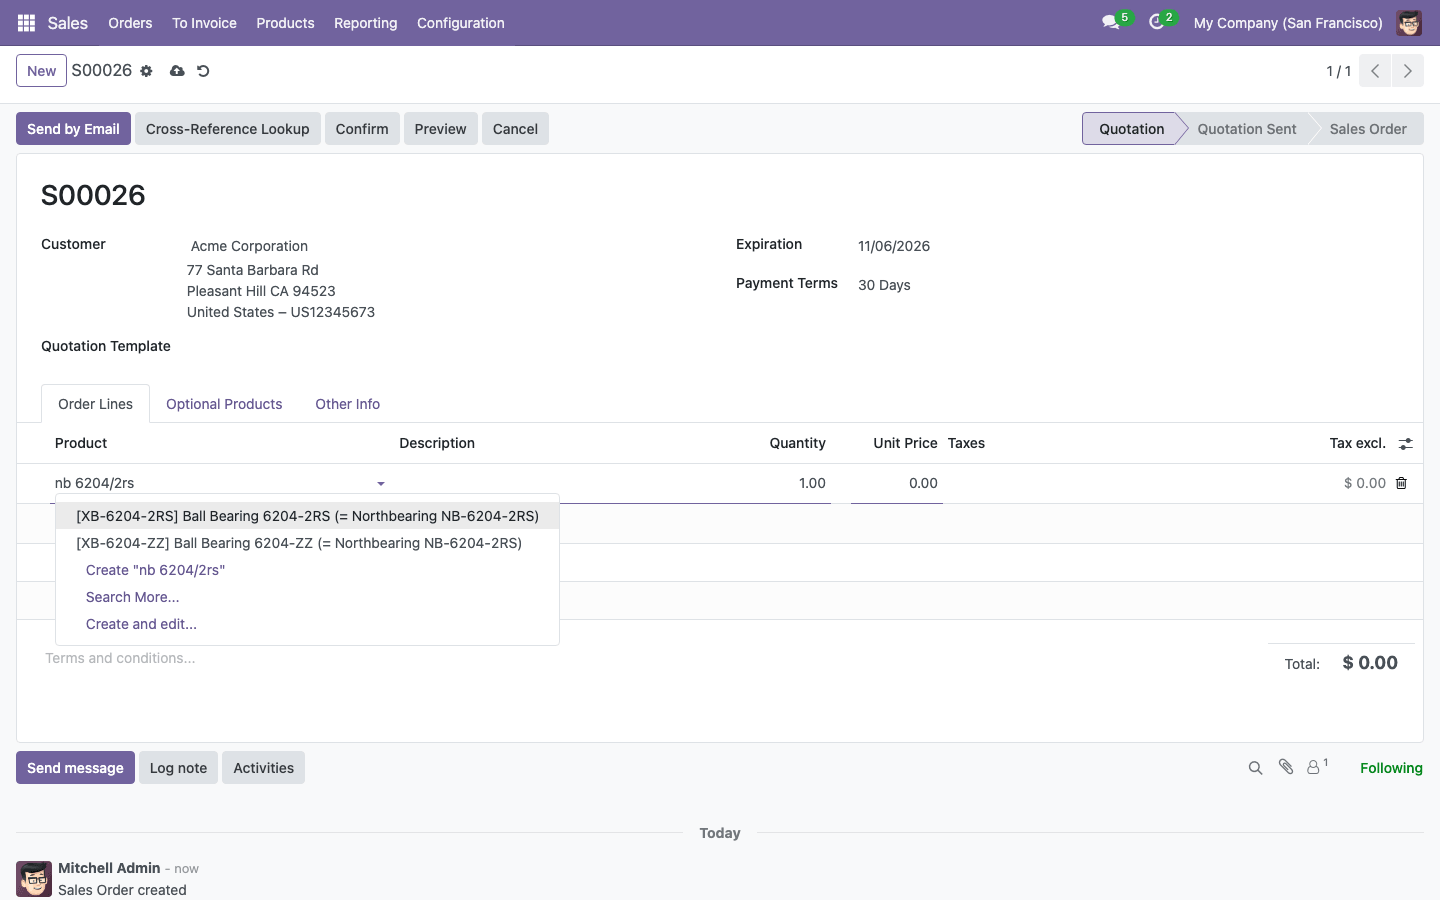
Task: Open the Reporting menu
Action: [x=365, y=23]
